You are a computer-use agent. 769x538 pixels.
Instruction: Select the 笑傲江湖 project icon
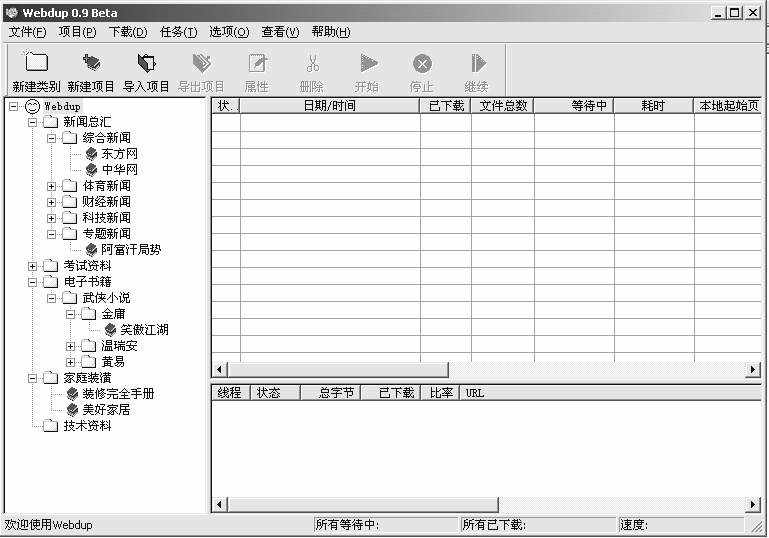click(x=110, y=330)
